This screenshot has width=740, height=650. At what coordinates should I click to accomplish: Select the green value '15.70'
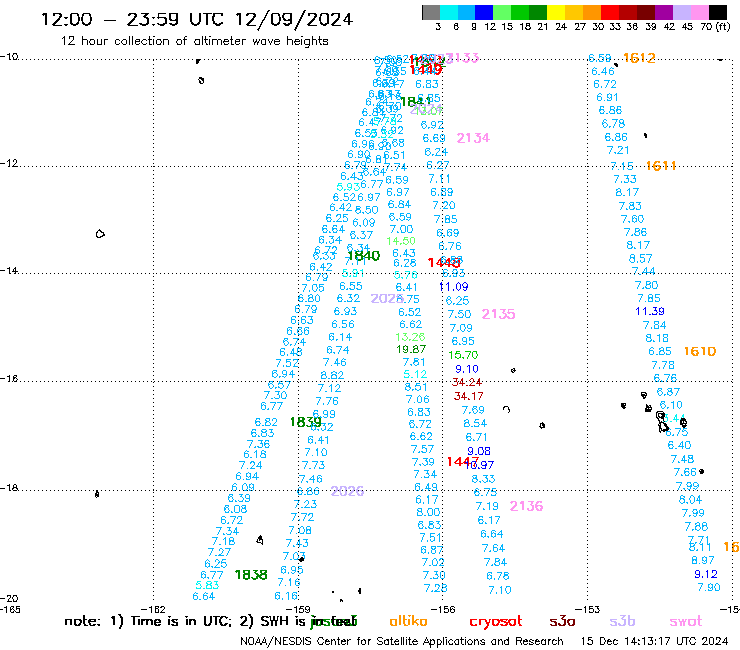[463, 355]
